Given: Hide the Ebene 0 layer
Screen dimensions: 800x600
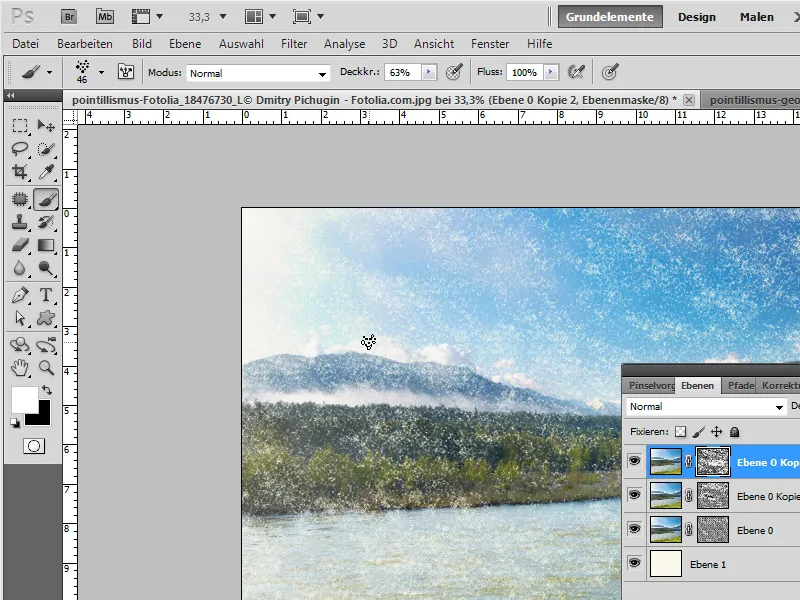Looking at the screenshot, I should point(634,529).
